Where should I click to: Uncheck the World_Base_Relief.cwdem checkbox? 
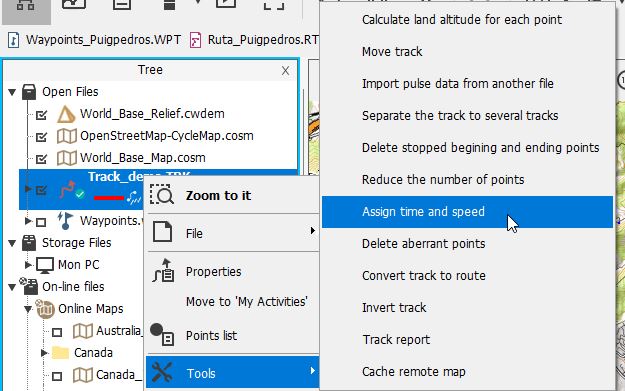[41, 115]
